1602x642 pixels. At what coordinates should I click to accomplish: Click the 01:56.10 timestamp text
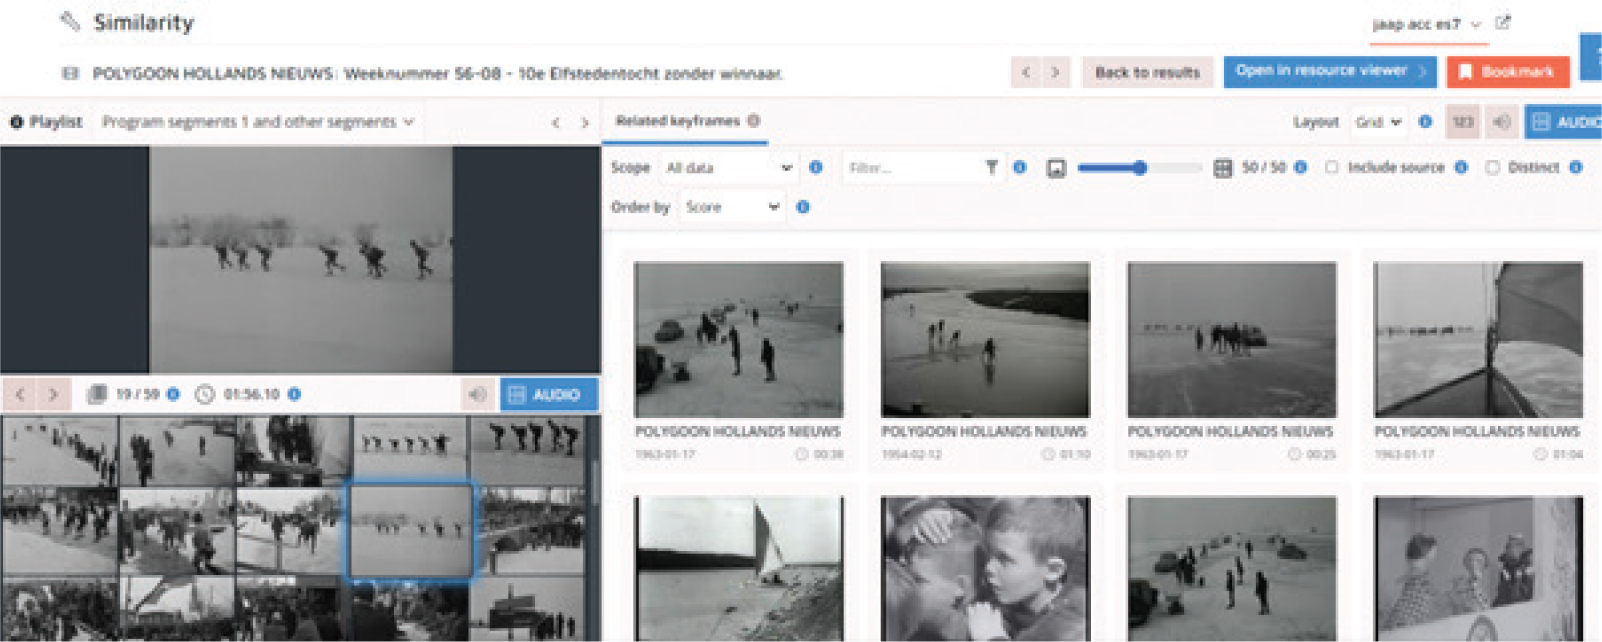click(x=252, y=394)
